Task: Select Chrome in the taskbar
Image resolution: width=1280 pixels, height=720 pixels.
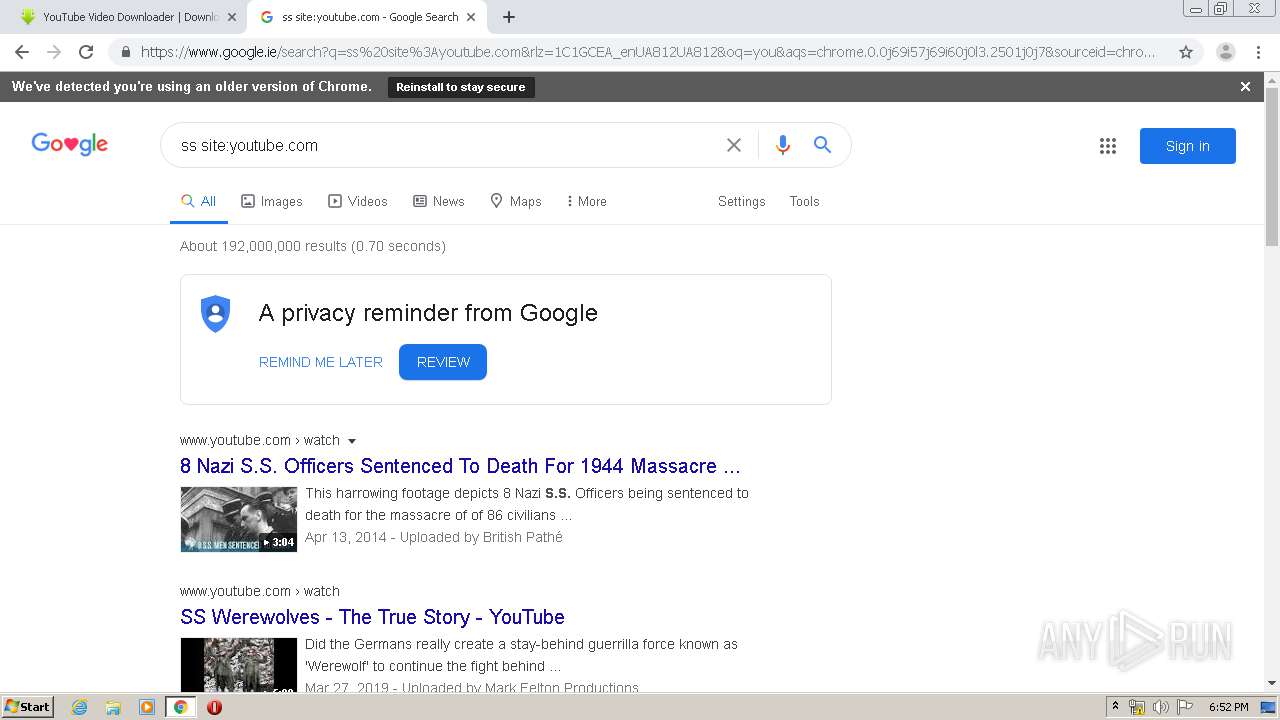Action: [x=180, y=707]
